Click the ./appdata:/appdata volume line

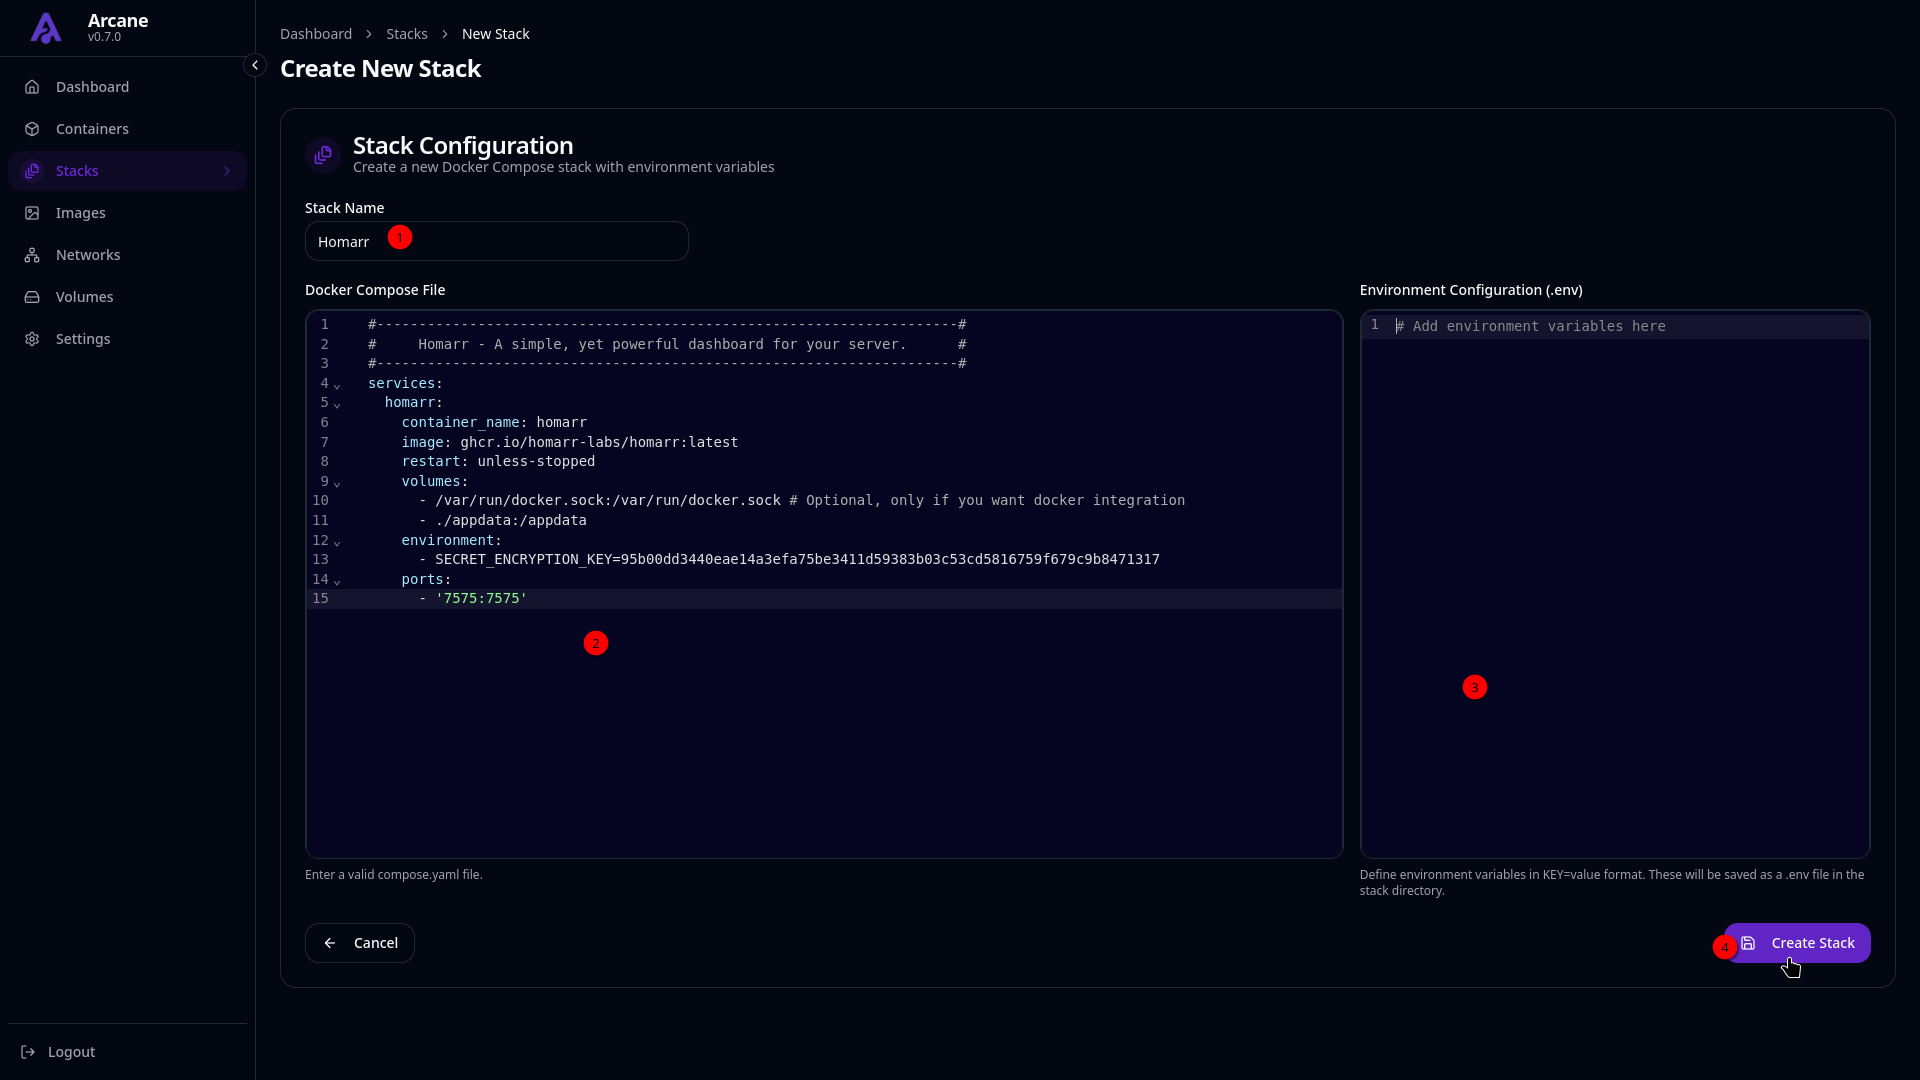point(502,520)
